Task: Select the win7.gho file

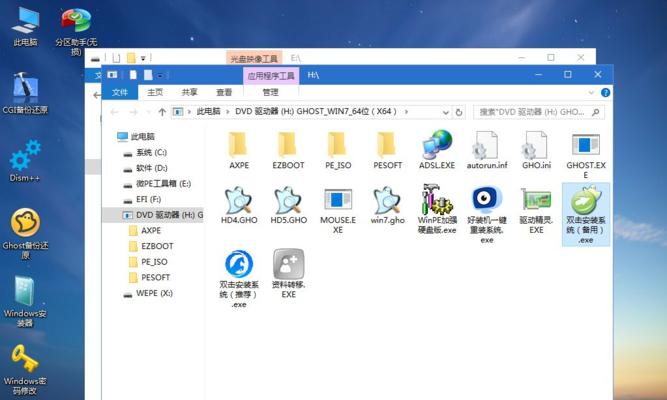Action: click(387, 206)
